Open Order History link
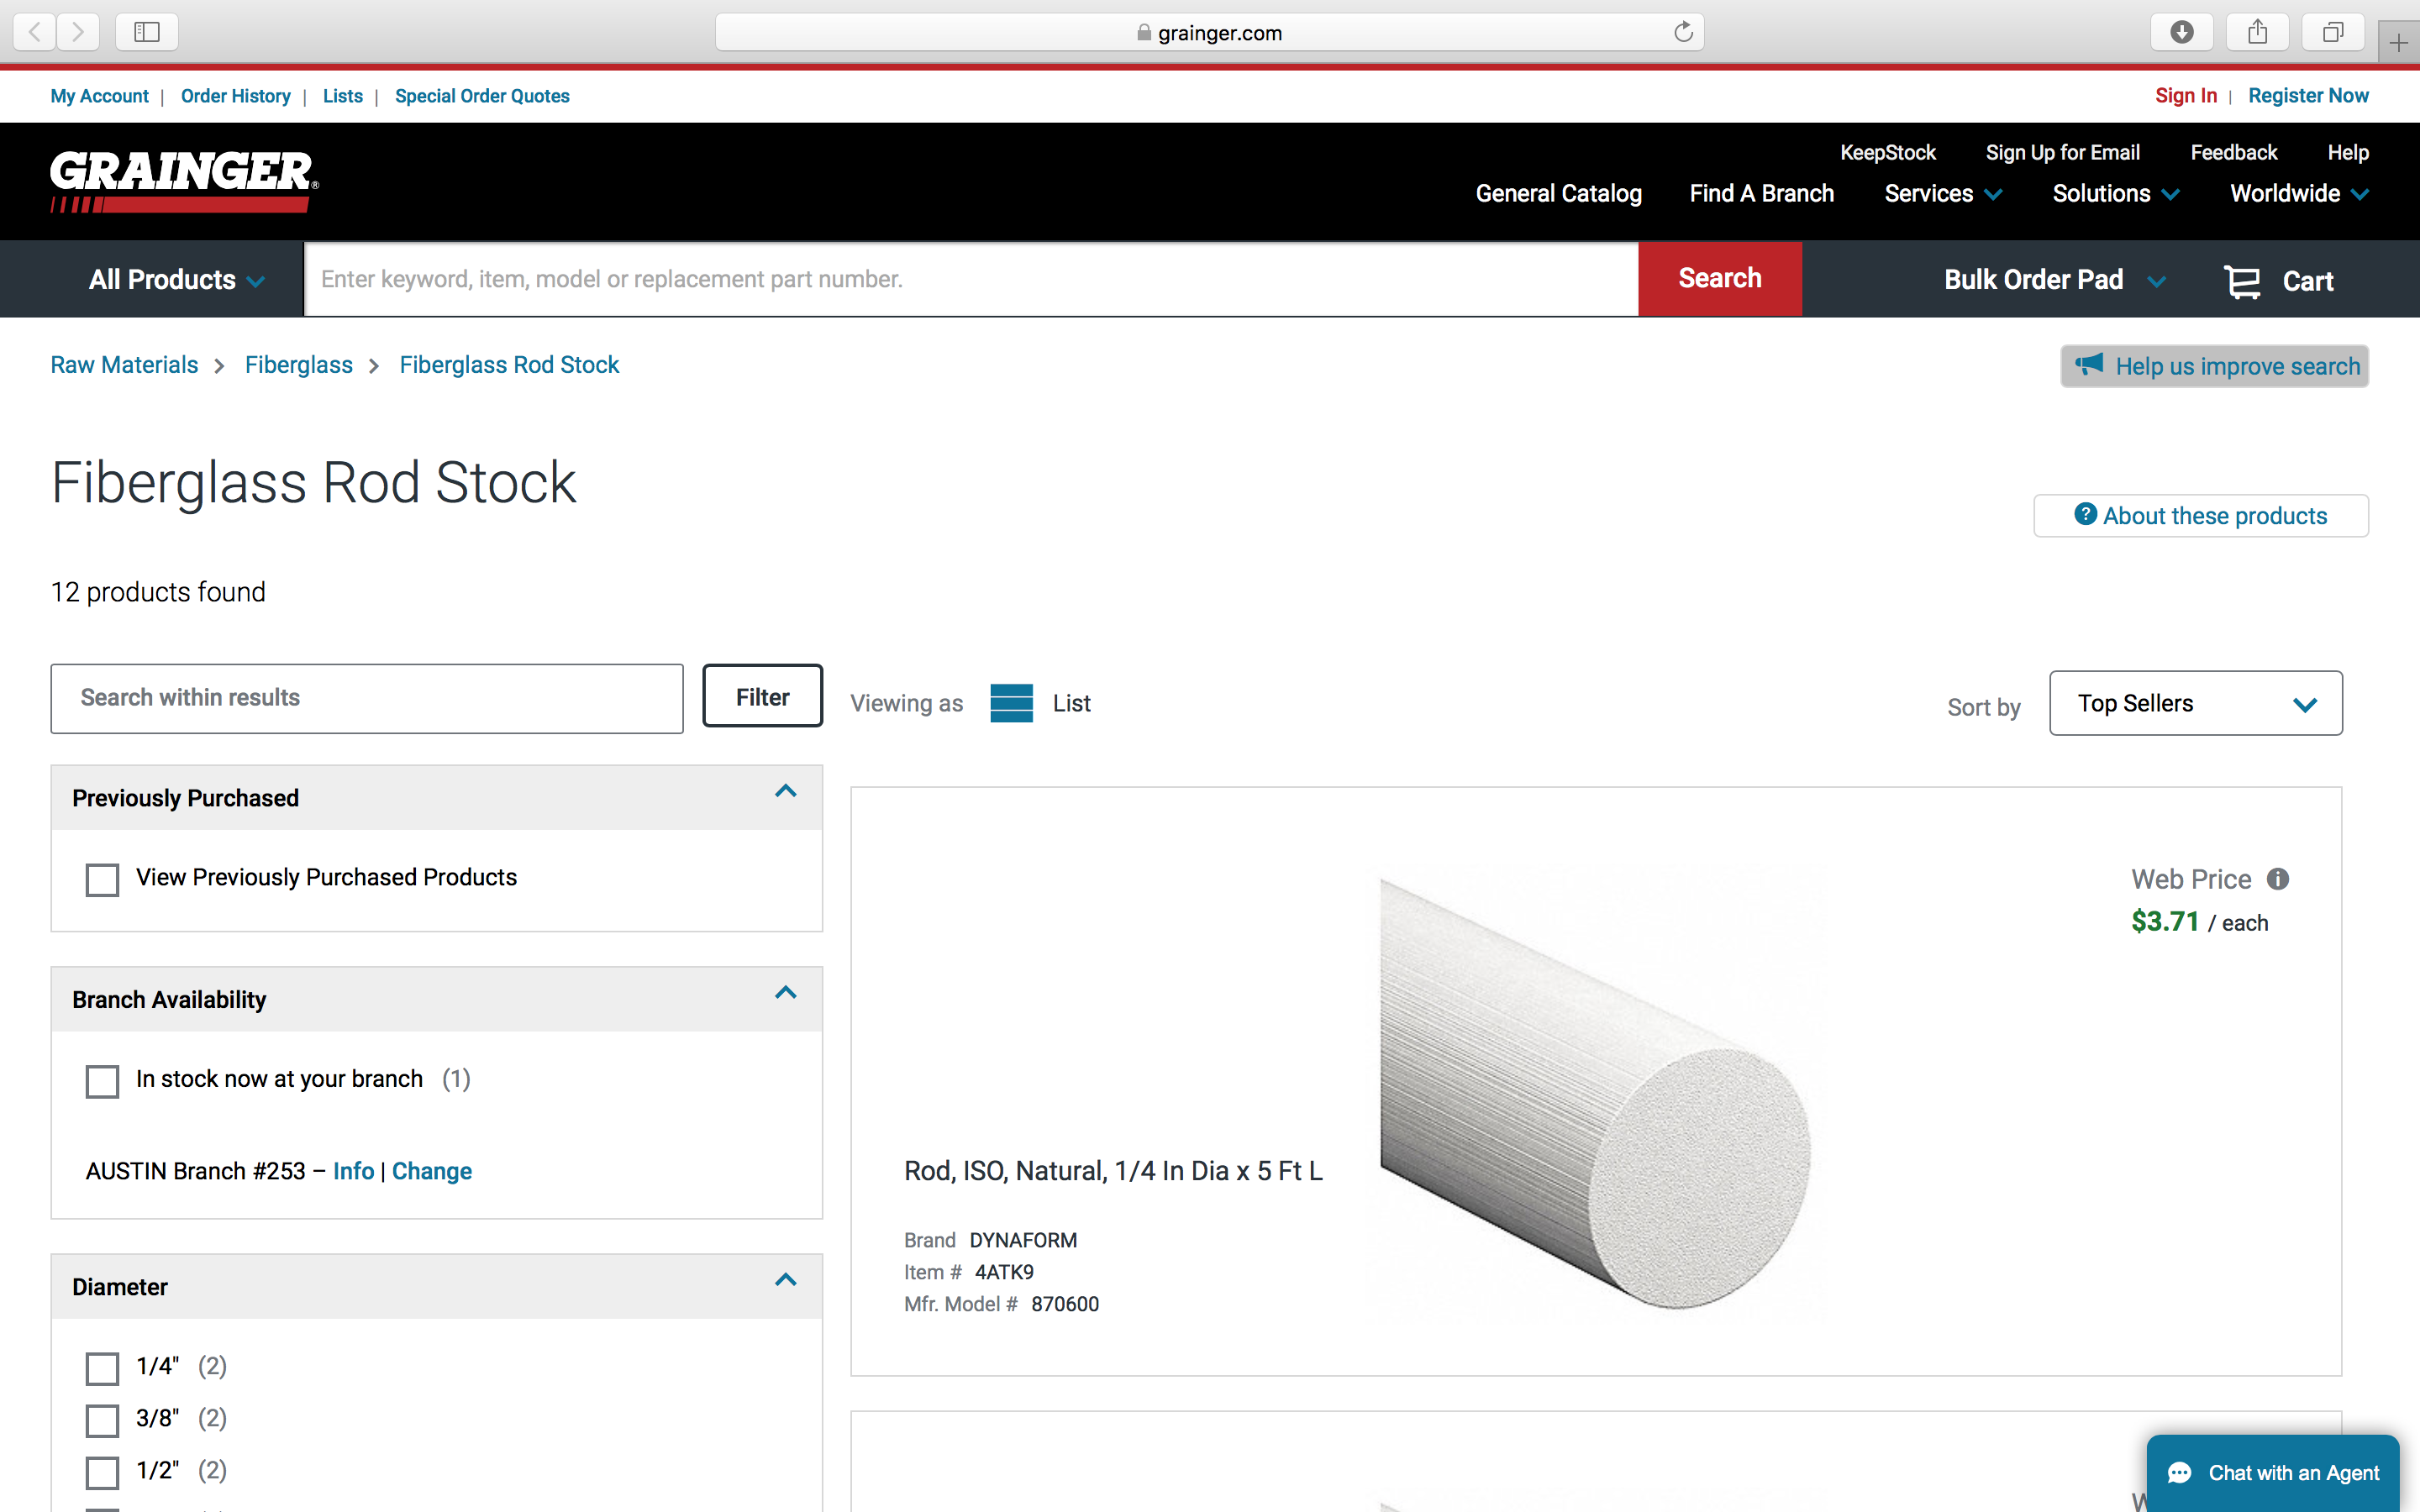The image size is (2420, 1512). [x=235, y=96]
